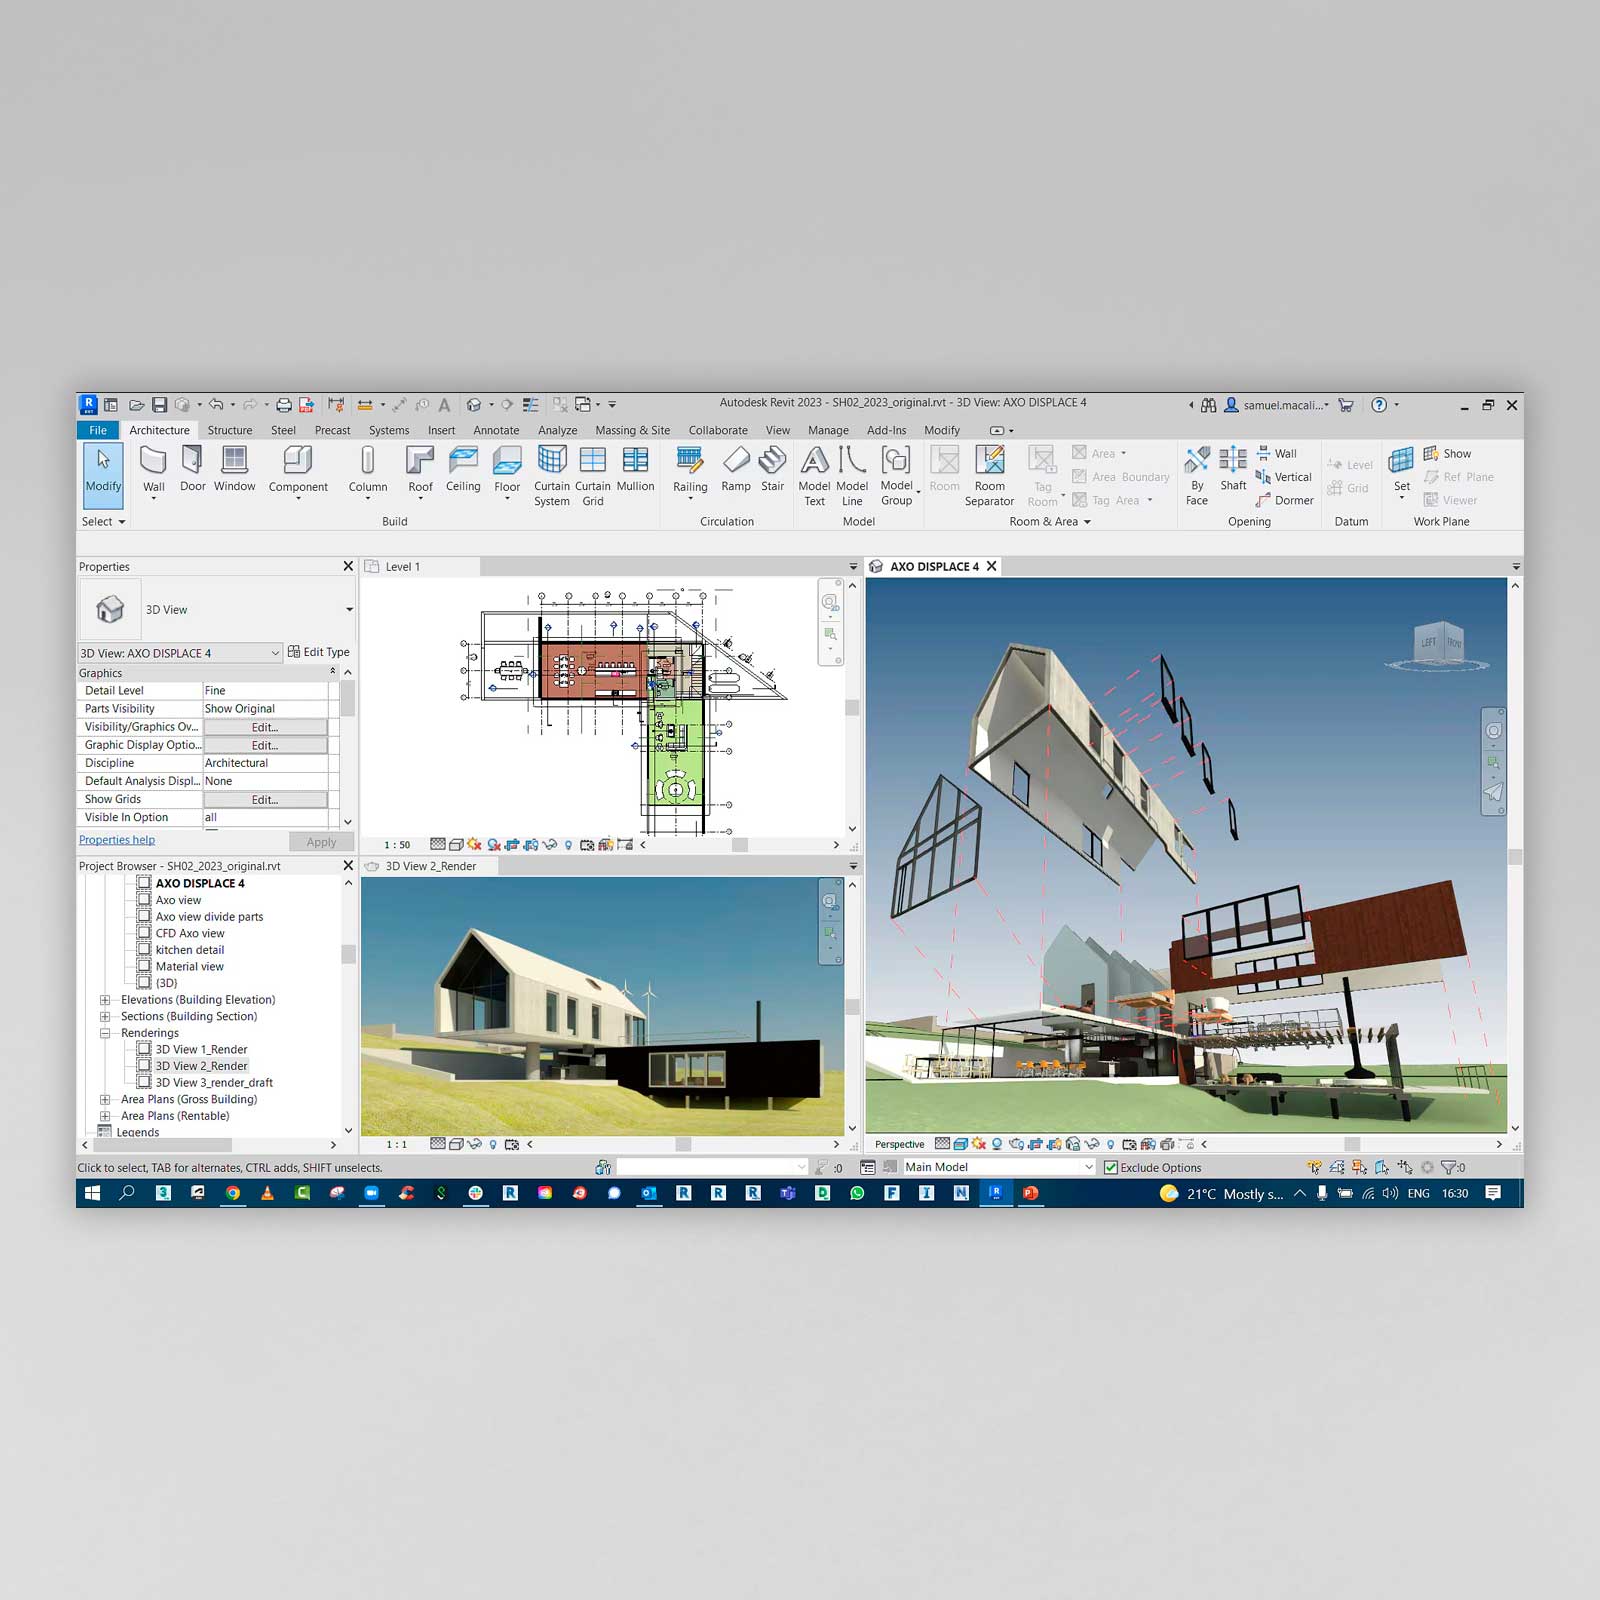Open the 3D View type selector dropdown

coord(349,609)
